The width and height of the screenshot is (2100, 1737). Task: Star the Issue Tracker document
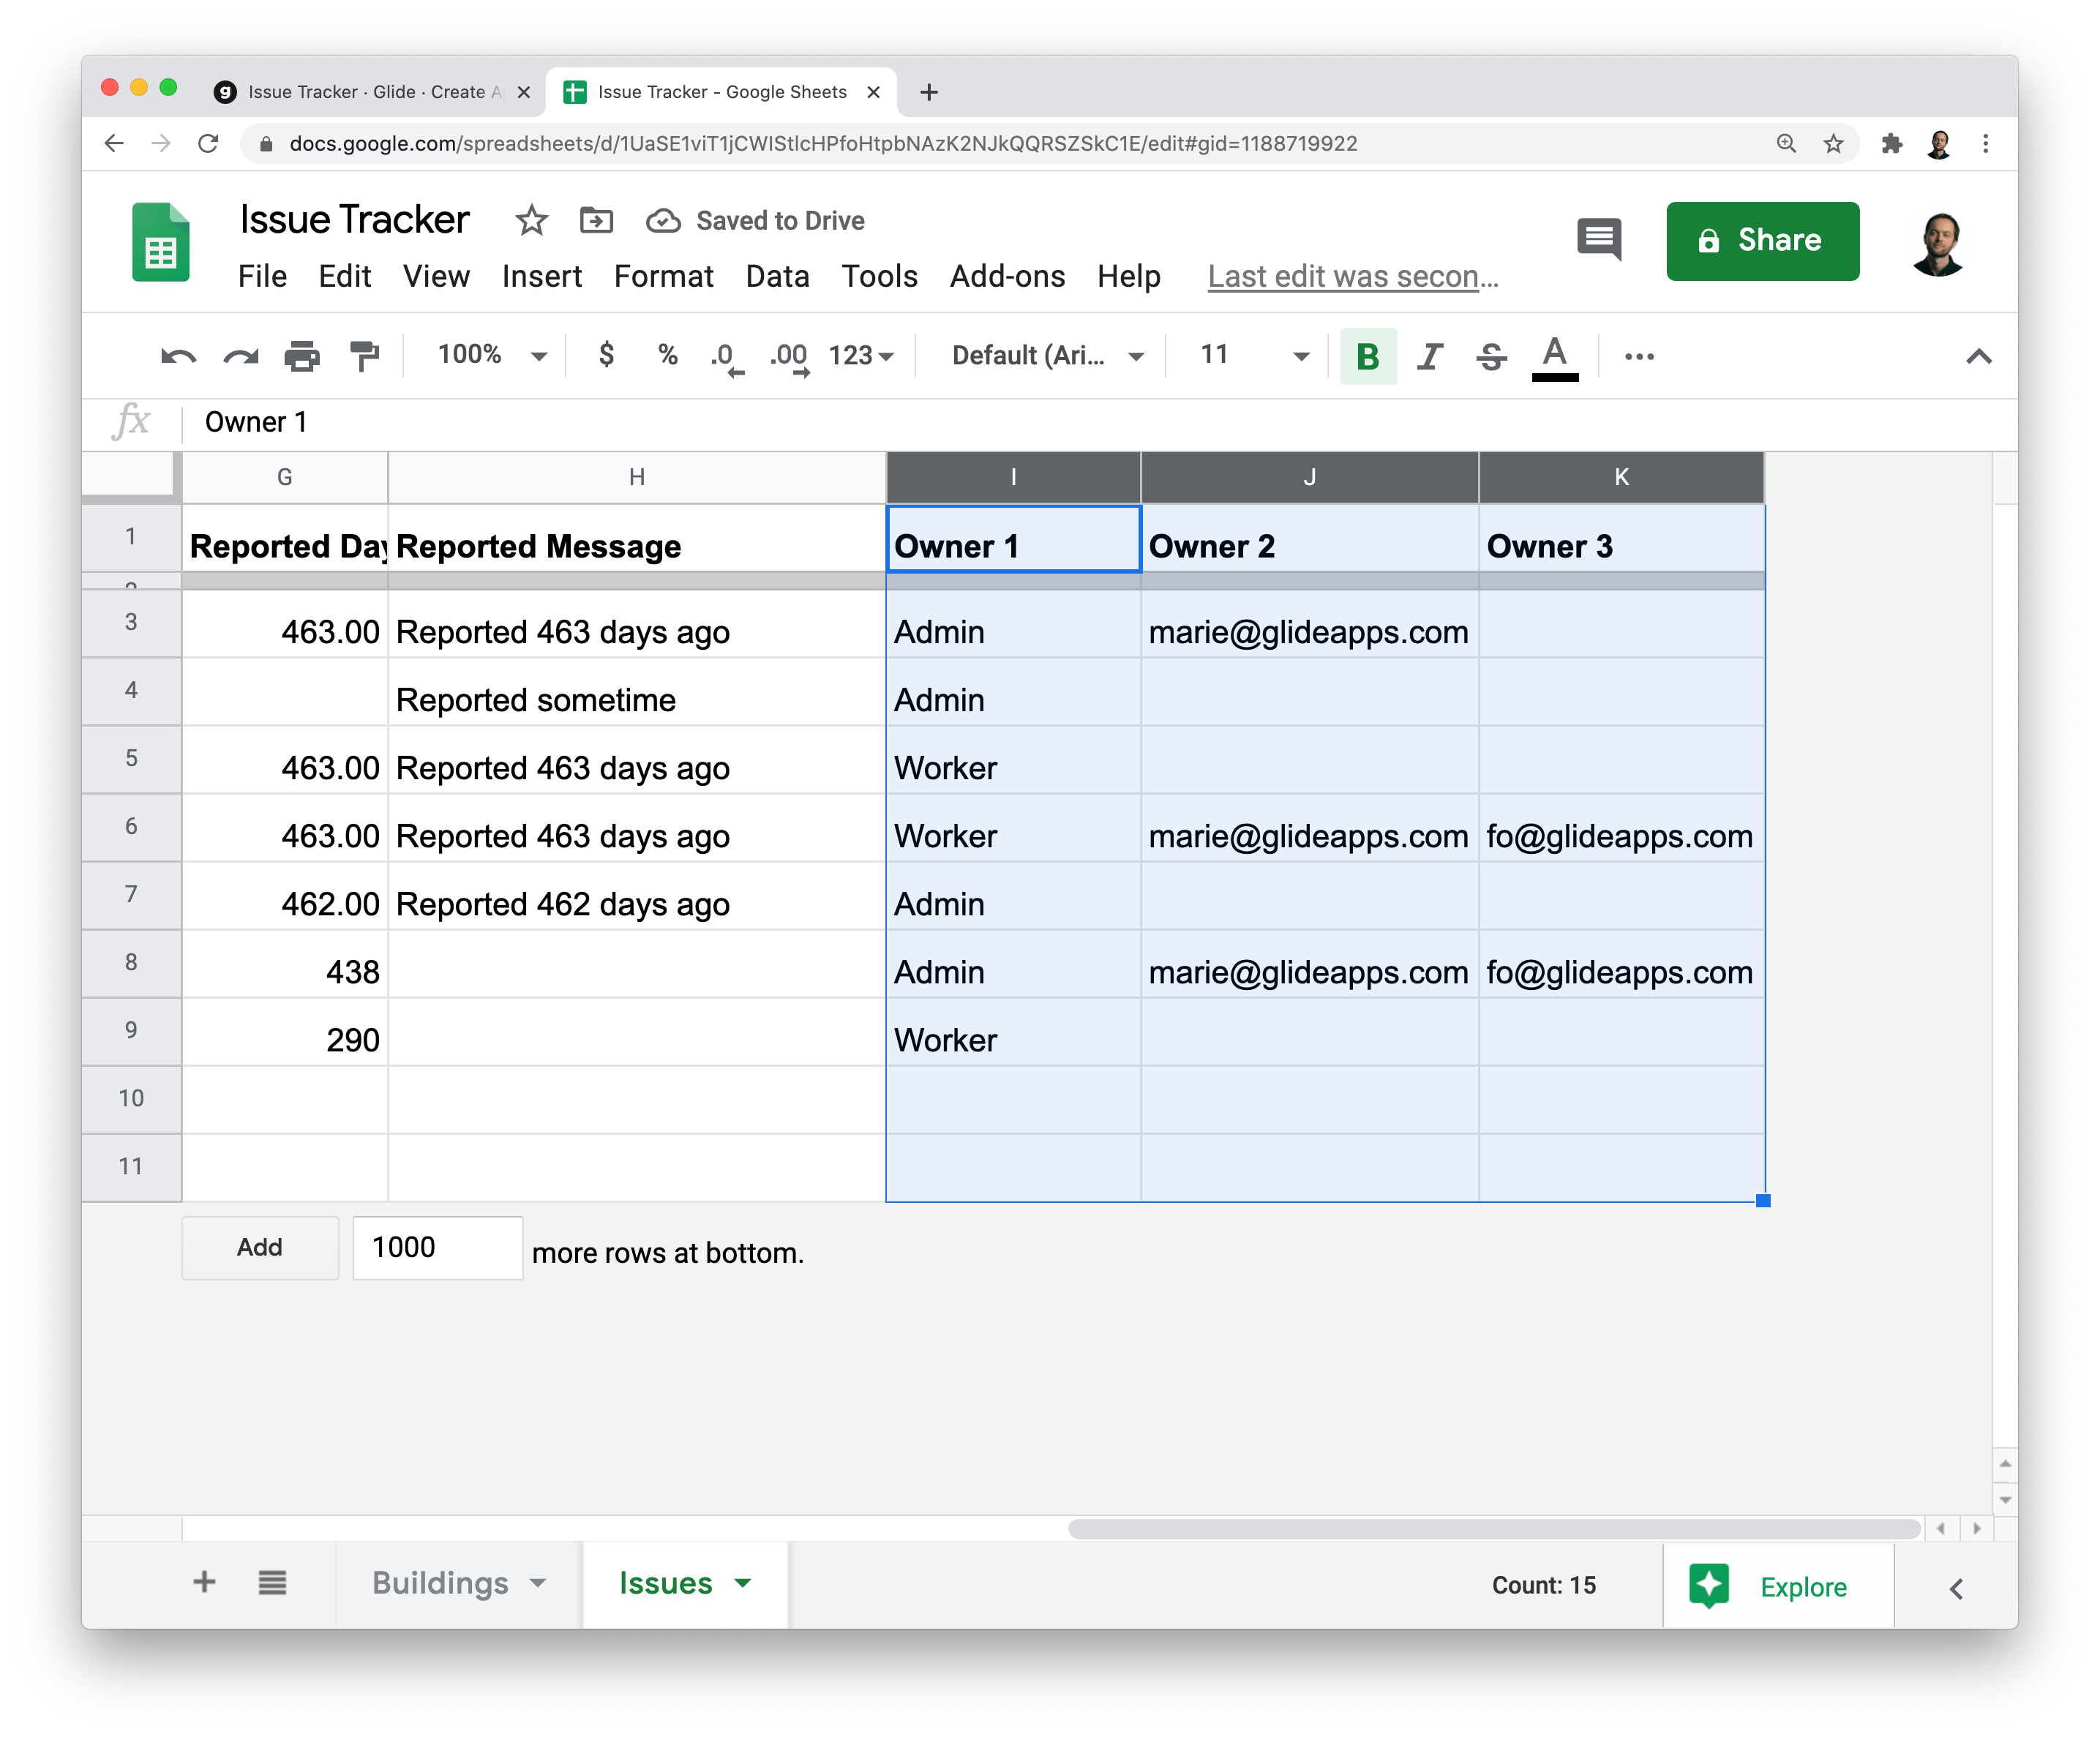click(531, 220)
